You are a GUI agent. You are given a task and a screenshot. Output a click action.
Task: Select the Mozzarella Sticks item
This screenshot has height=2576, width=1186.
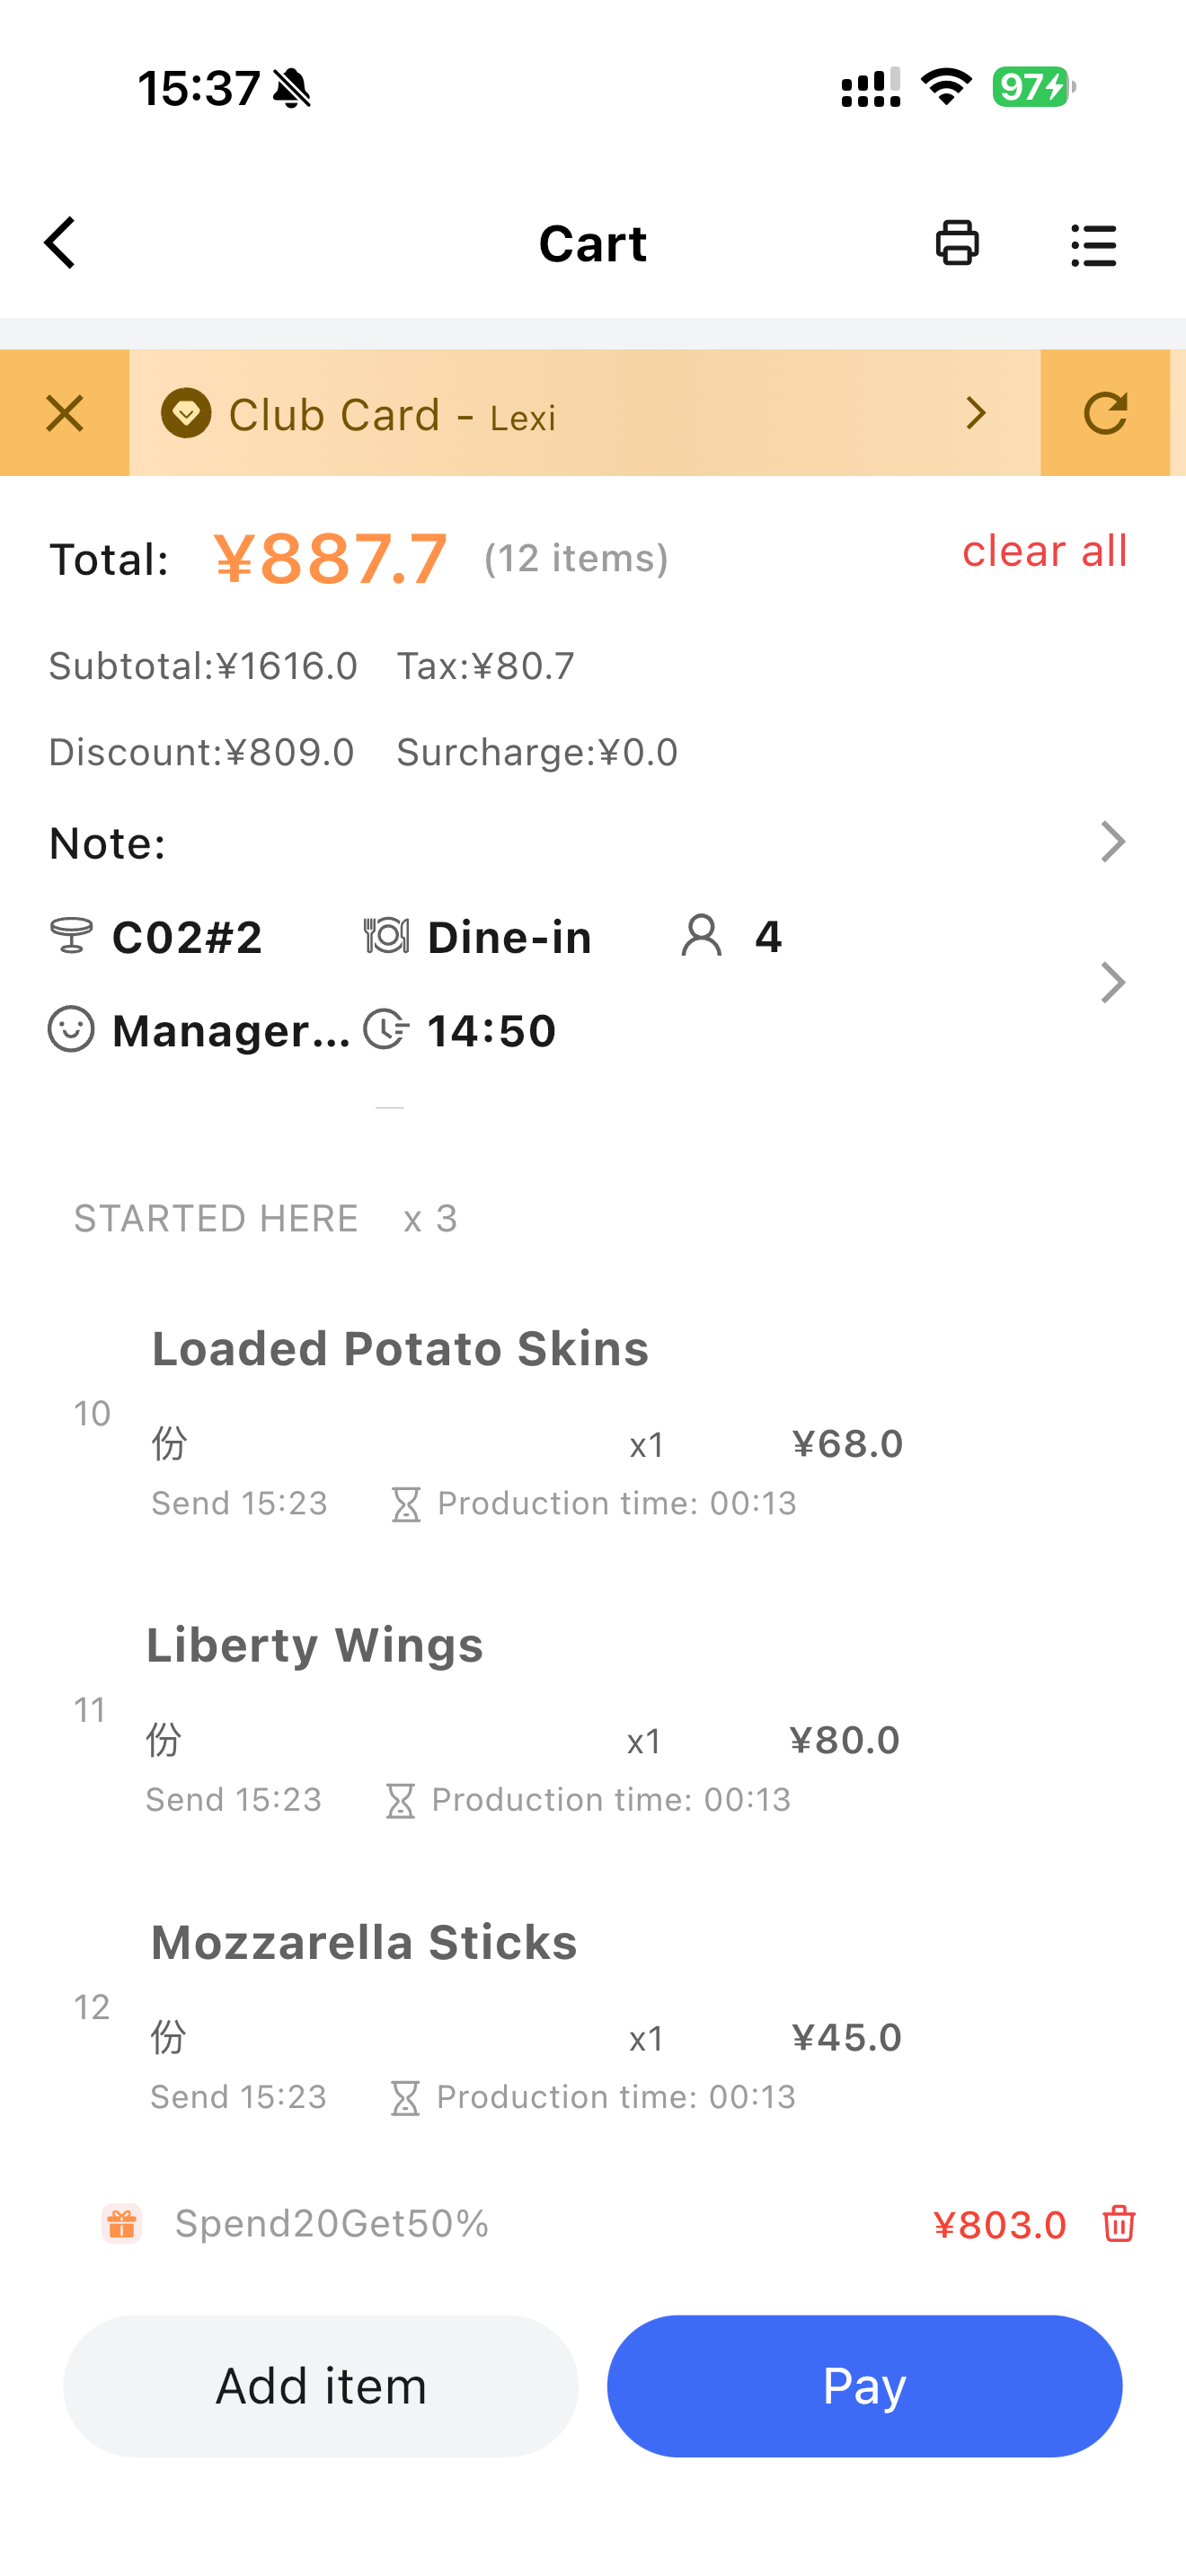(x=364, y=1942)
